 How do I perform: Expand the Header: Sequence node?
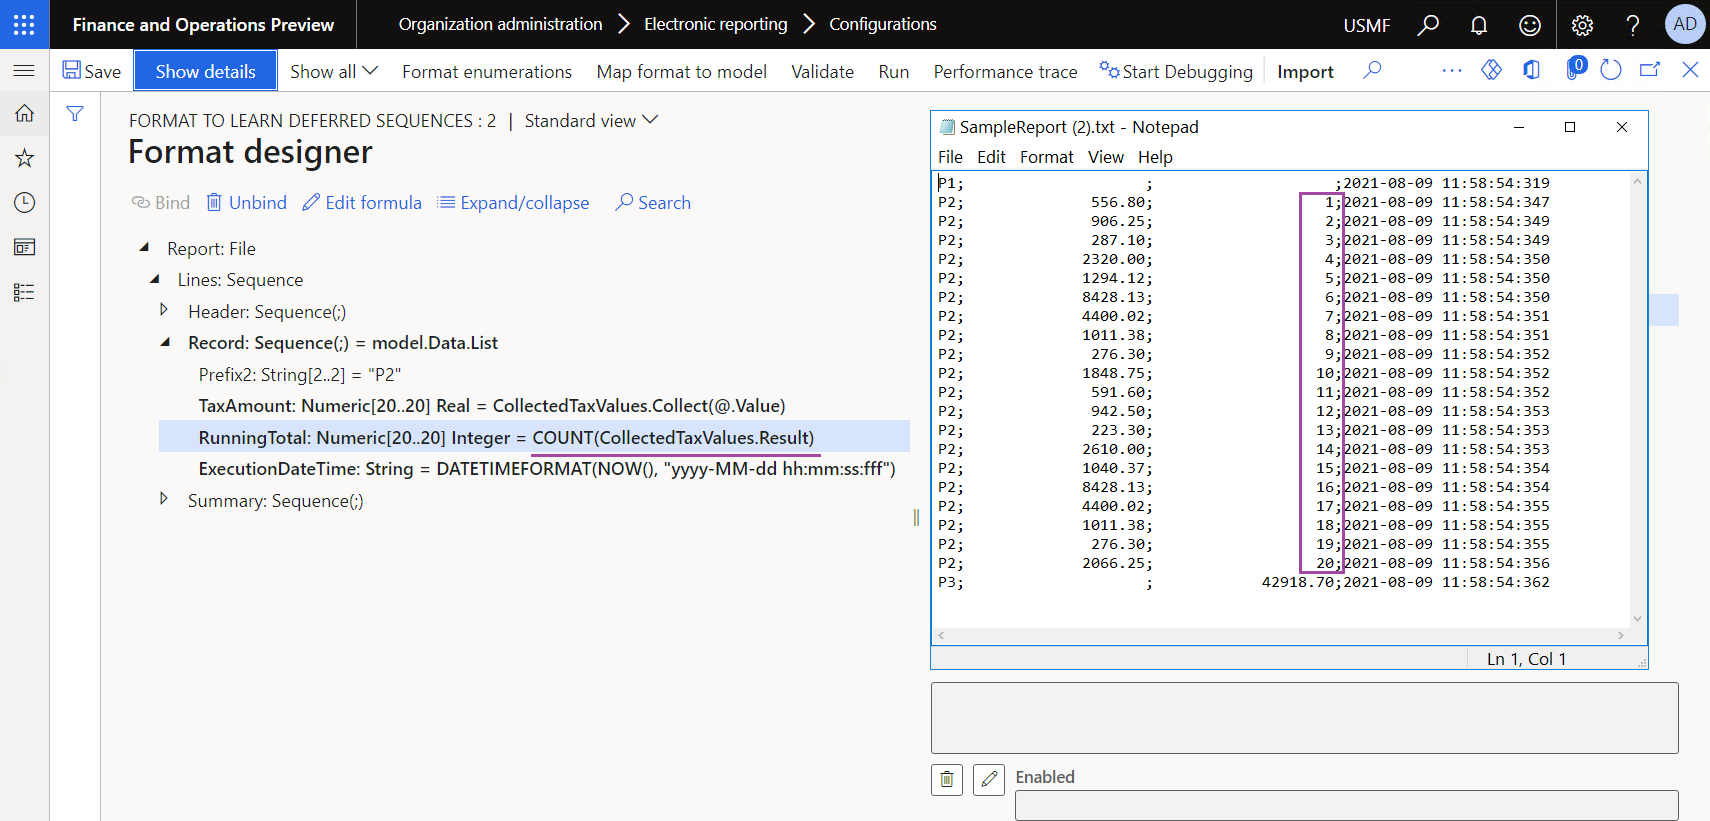coord(164,311)
